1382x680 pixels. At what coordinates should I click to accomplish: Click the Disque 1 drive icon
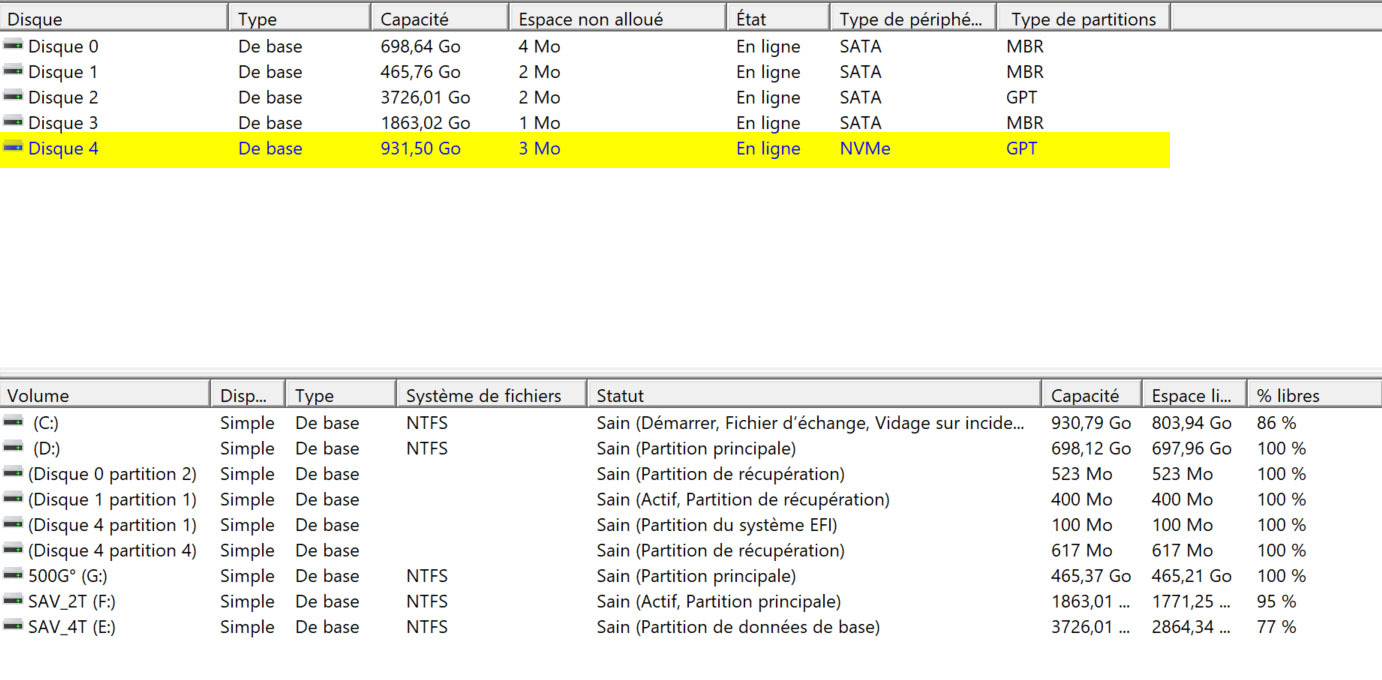13,72
